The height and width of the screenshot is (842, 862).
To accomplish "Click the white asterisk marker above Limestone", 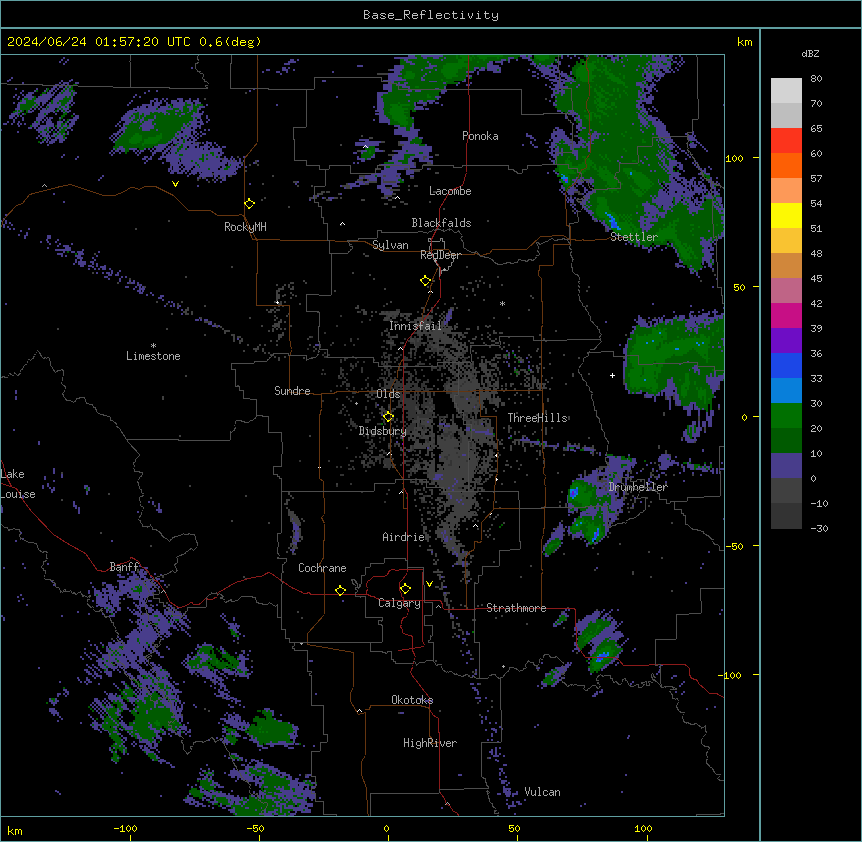I will [x=153, y=346].
